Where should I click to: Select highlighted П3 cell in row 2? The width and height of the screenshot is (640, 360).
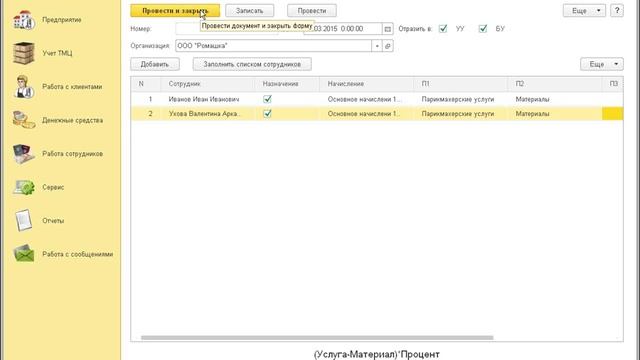[x=613, y=113]
